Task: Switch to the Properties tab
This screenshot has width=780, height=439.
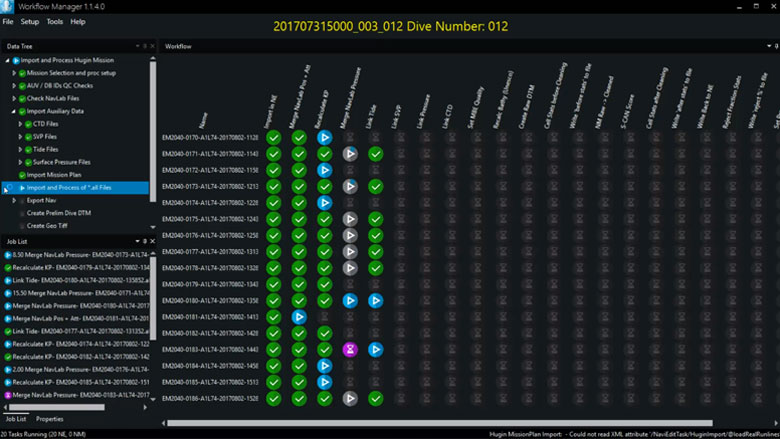Action: click(x=50, y=419)
